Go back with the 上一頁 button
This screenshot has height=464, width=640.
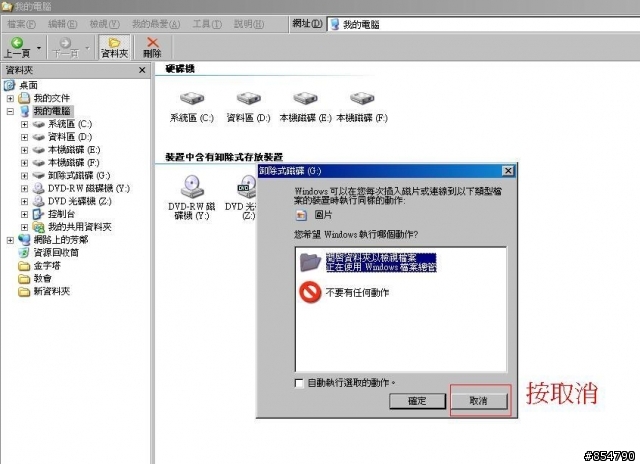17,47
